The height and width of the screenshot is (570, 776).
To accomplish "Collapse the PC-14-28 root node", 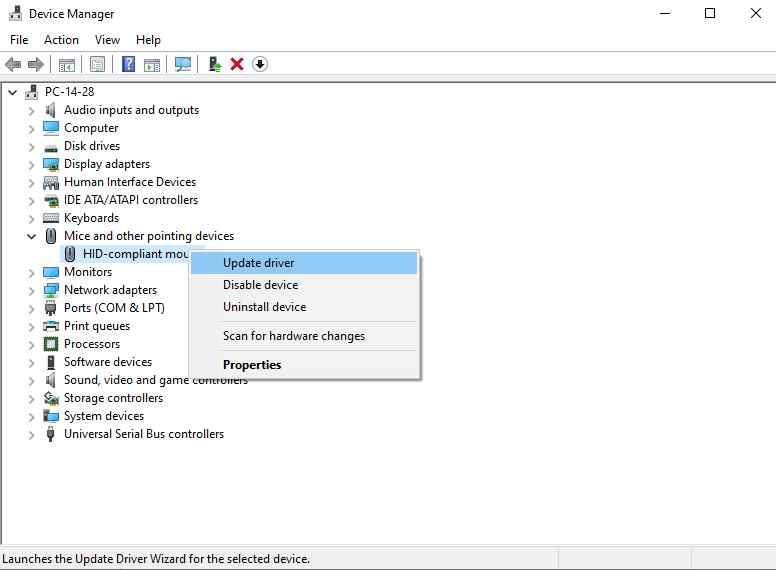I will (x=13, y=92).
